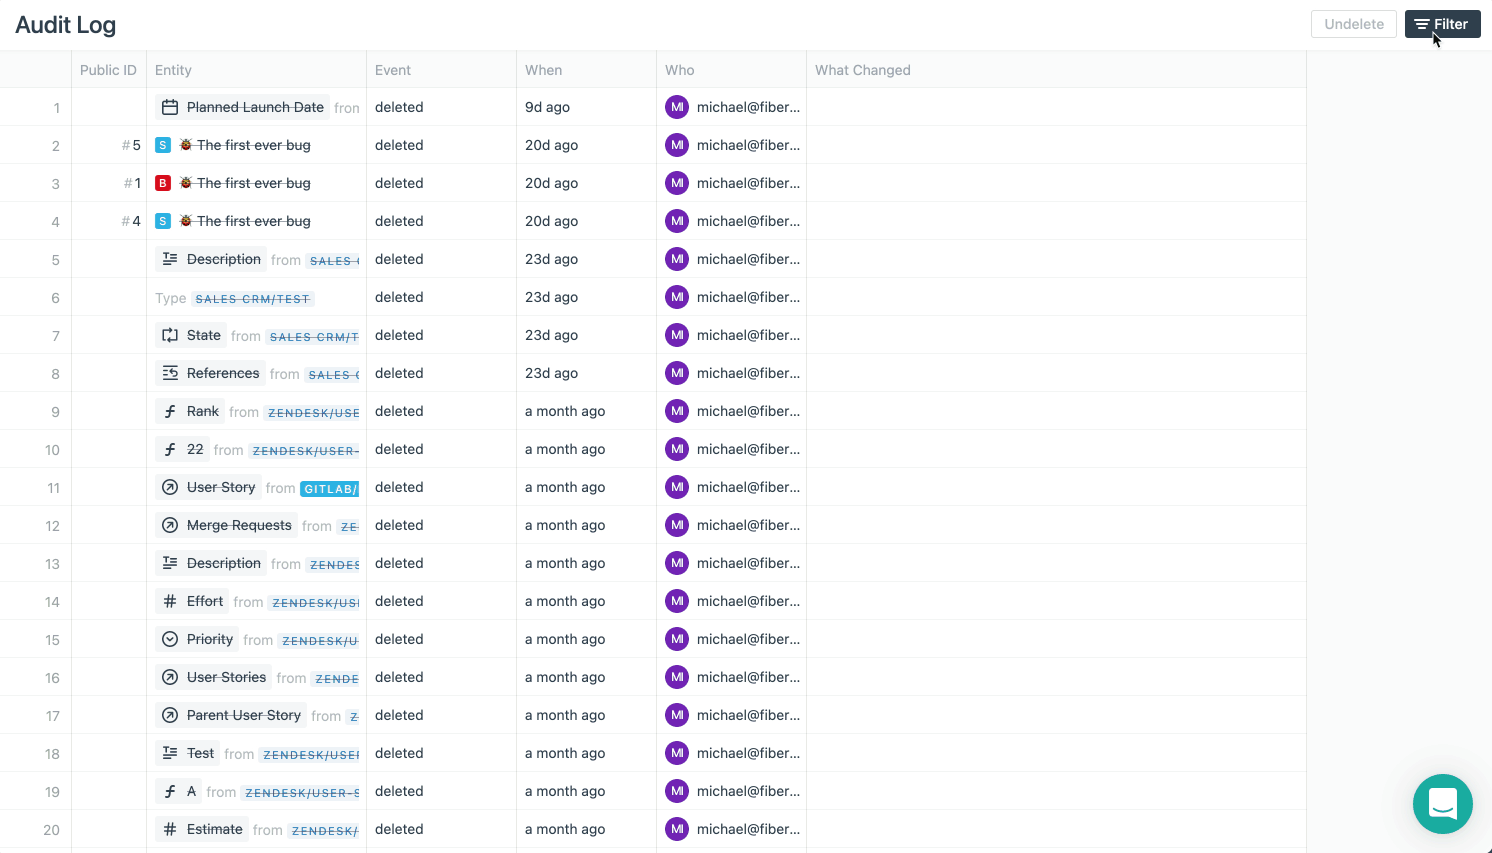
Task: Click the calendar icon beside Planned Launch Date
Action: [170, 106]
